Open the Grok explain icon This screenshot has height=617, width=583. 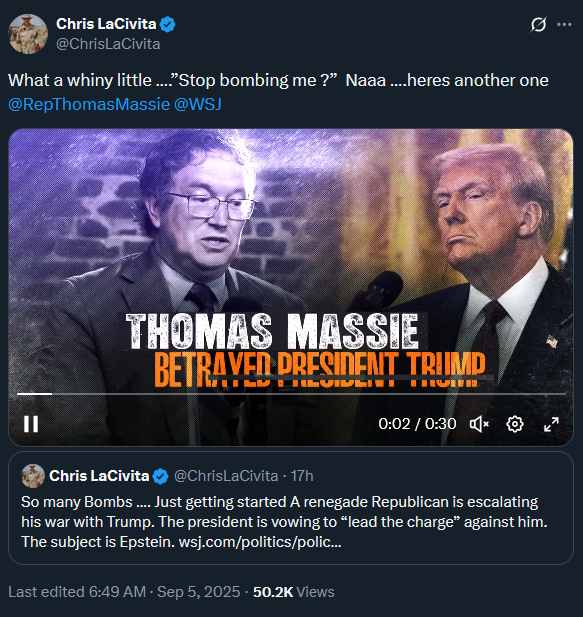[x=538, y=24]
